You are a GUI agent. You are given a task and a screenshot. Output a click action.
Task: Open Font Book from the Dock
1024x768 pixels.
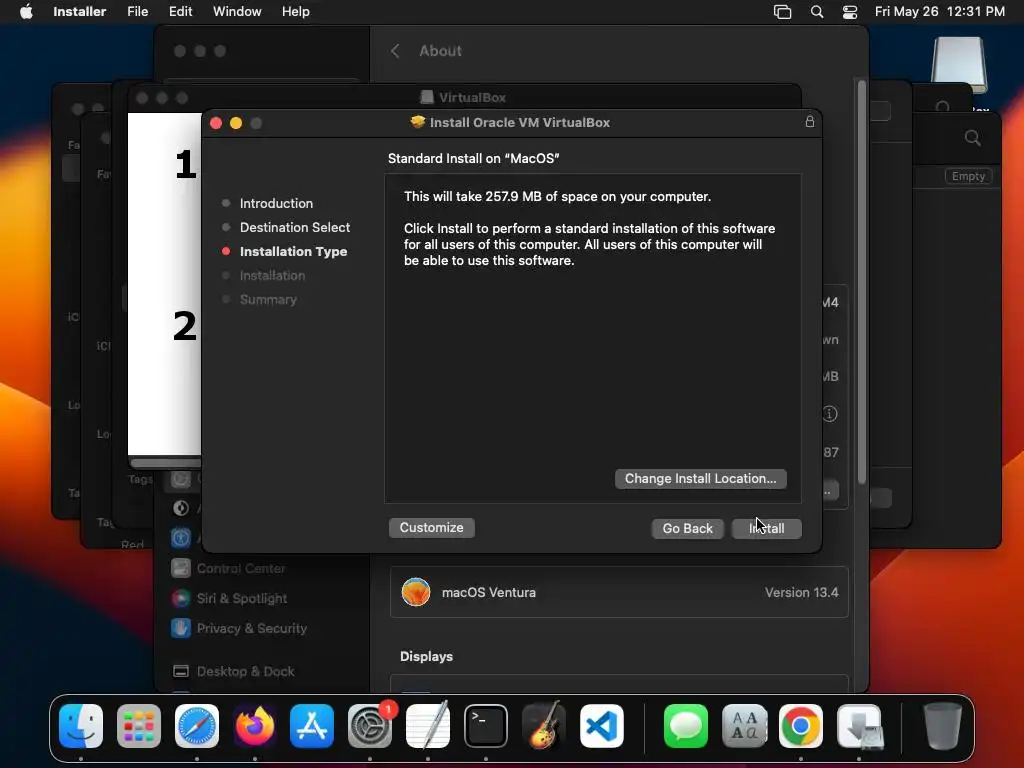[x=744, y=726]
